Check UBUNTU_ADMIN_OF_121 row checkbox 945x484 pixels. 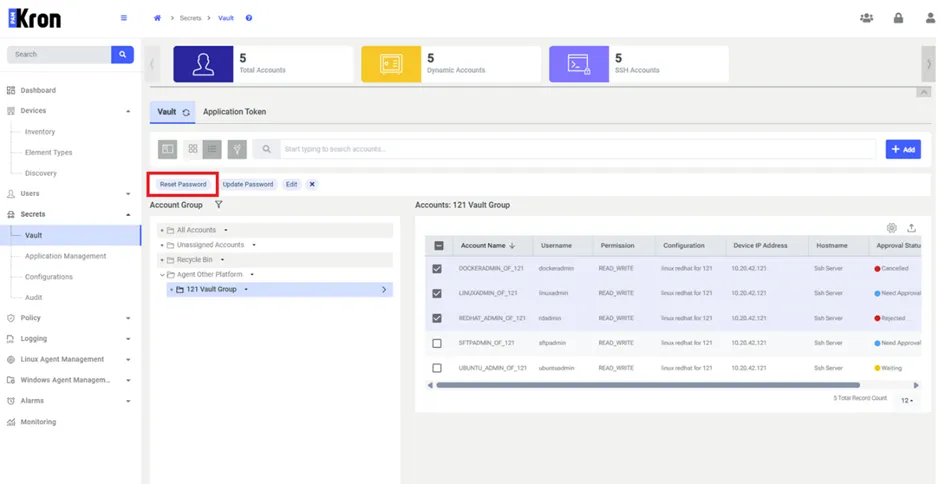(x=437, y=368)
